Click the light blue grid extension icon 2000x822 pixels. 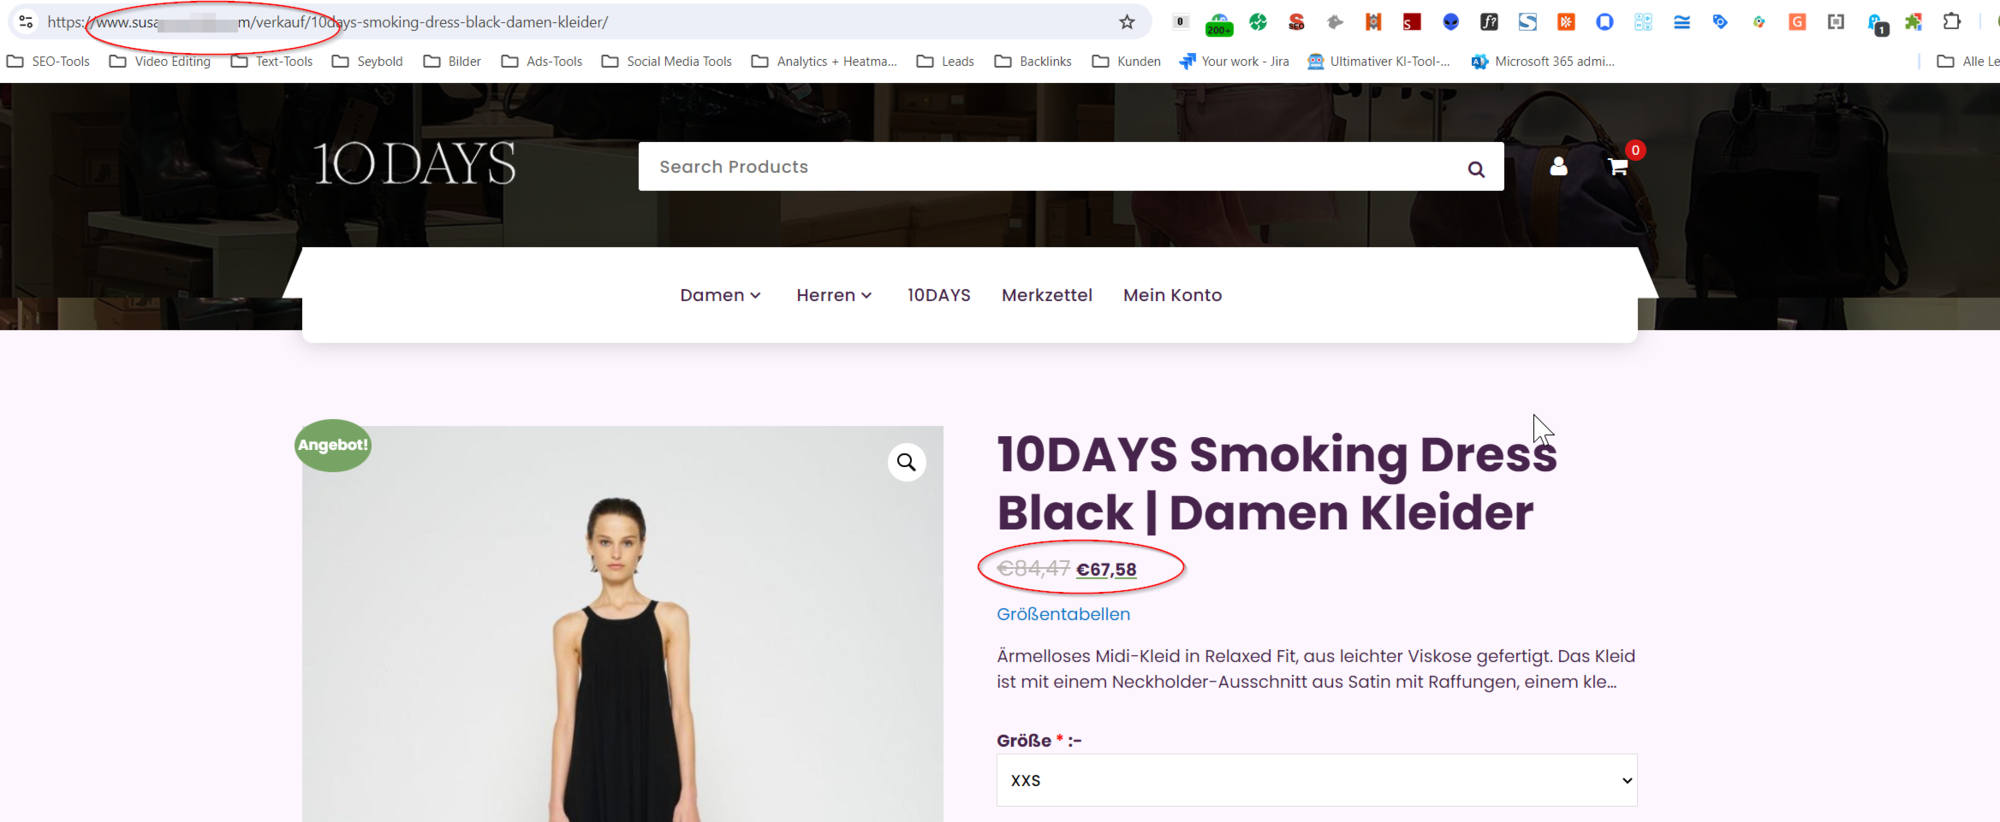(1643, 22)
